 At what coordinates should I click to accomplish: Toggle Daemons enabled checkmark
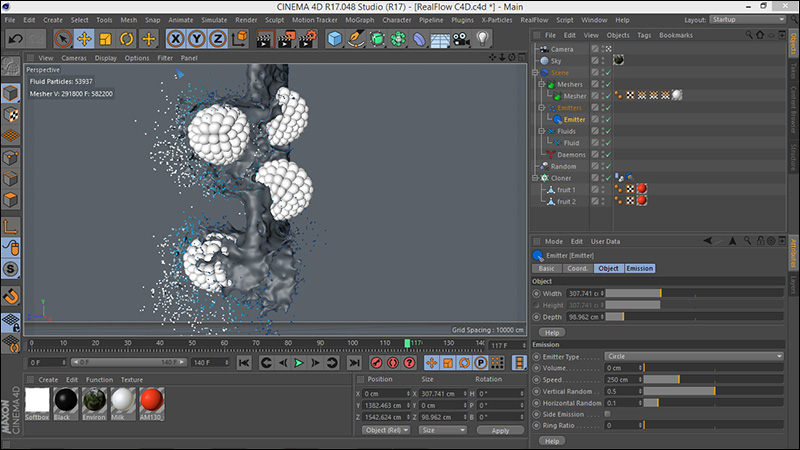click(x=608, y=155)
